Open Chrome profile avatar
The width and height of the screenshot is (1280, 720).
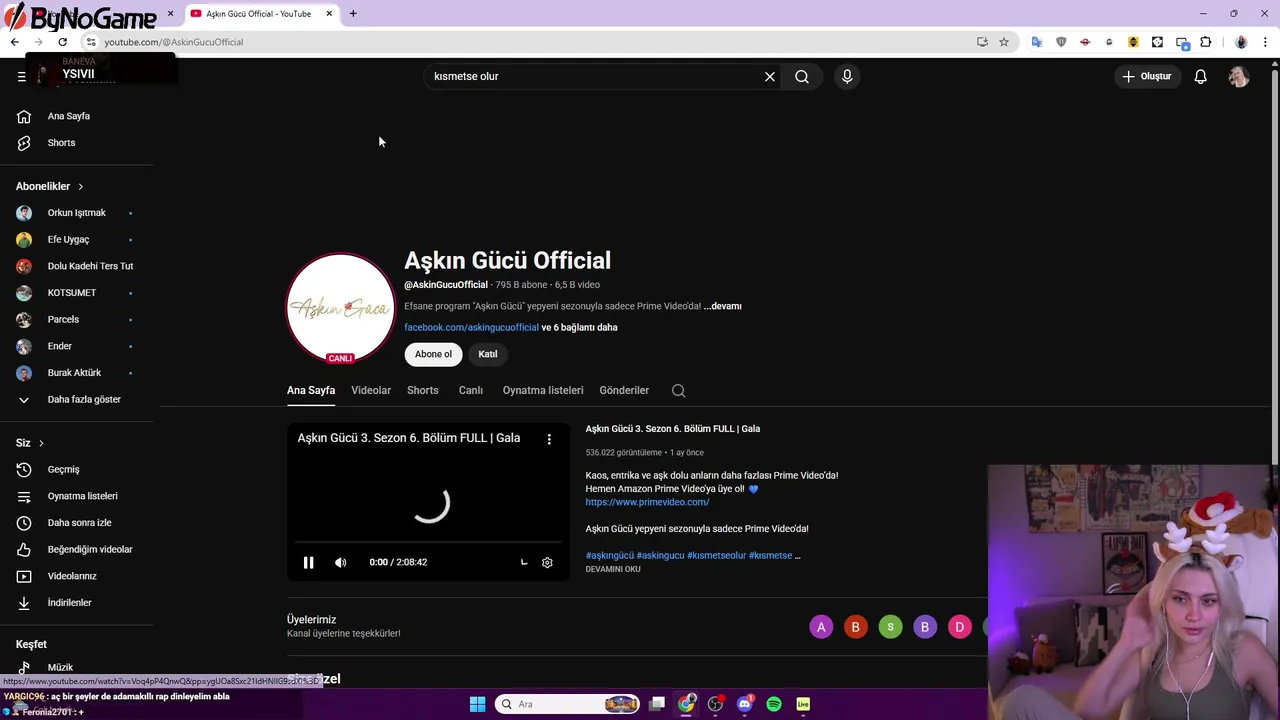tap(1241, 42)
